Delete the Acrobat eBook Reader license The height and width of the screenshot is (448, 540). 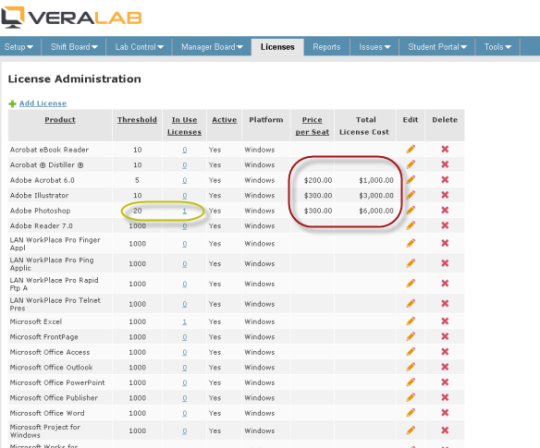pos(445,149)
